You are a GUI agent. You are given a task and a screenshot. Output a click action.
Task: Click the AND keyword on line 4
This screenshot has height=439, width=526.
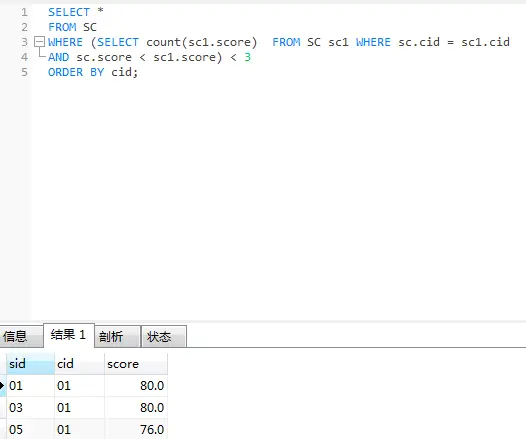[58, 57]
